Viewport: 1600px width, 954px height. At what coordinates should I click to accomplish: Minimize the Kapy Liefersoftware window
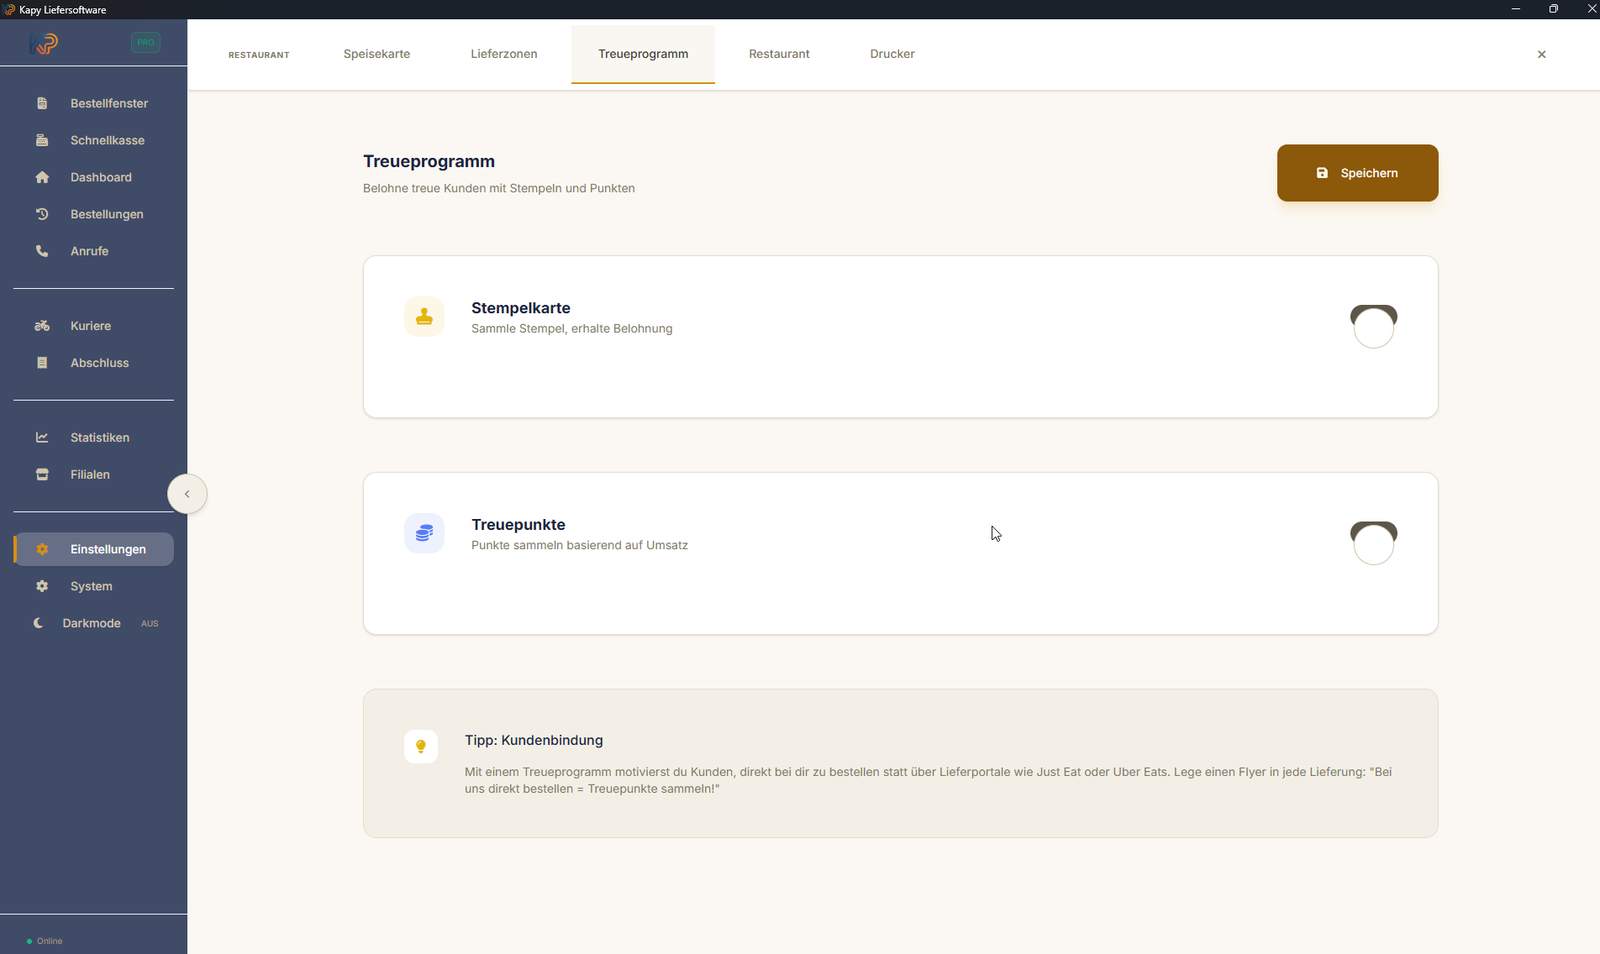click(1516, 9)
